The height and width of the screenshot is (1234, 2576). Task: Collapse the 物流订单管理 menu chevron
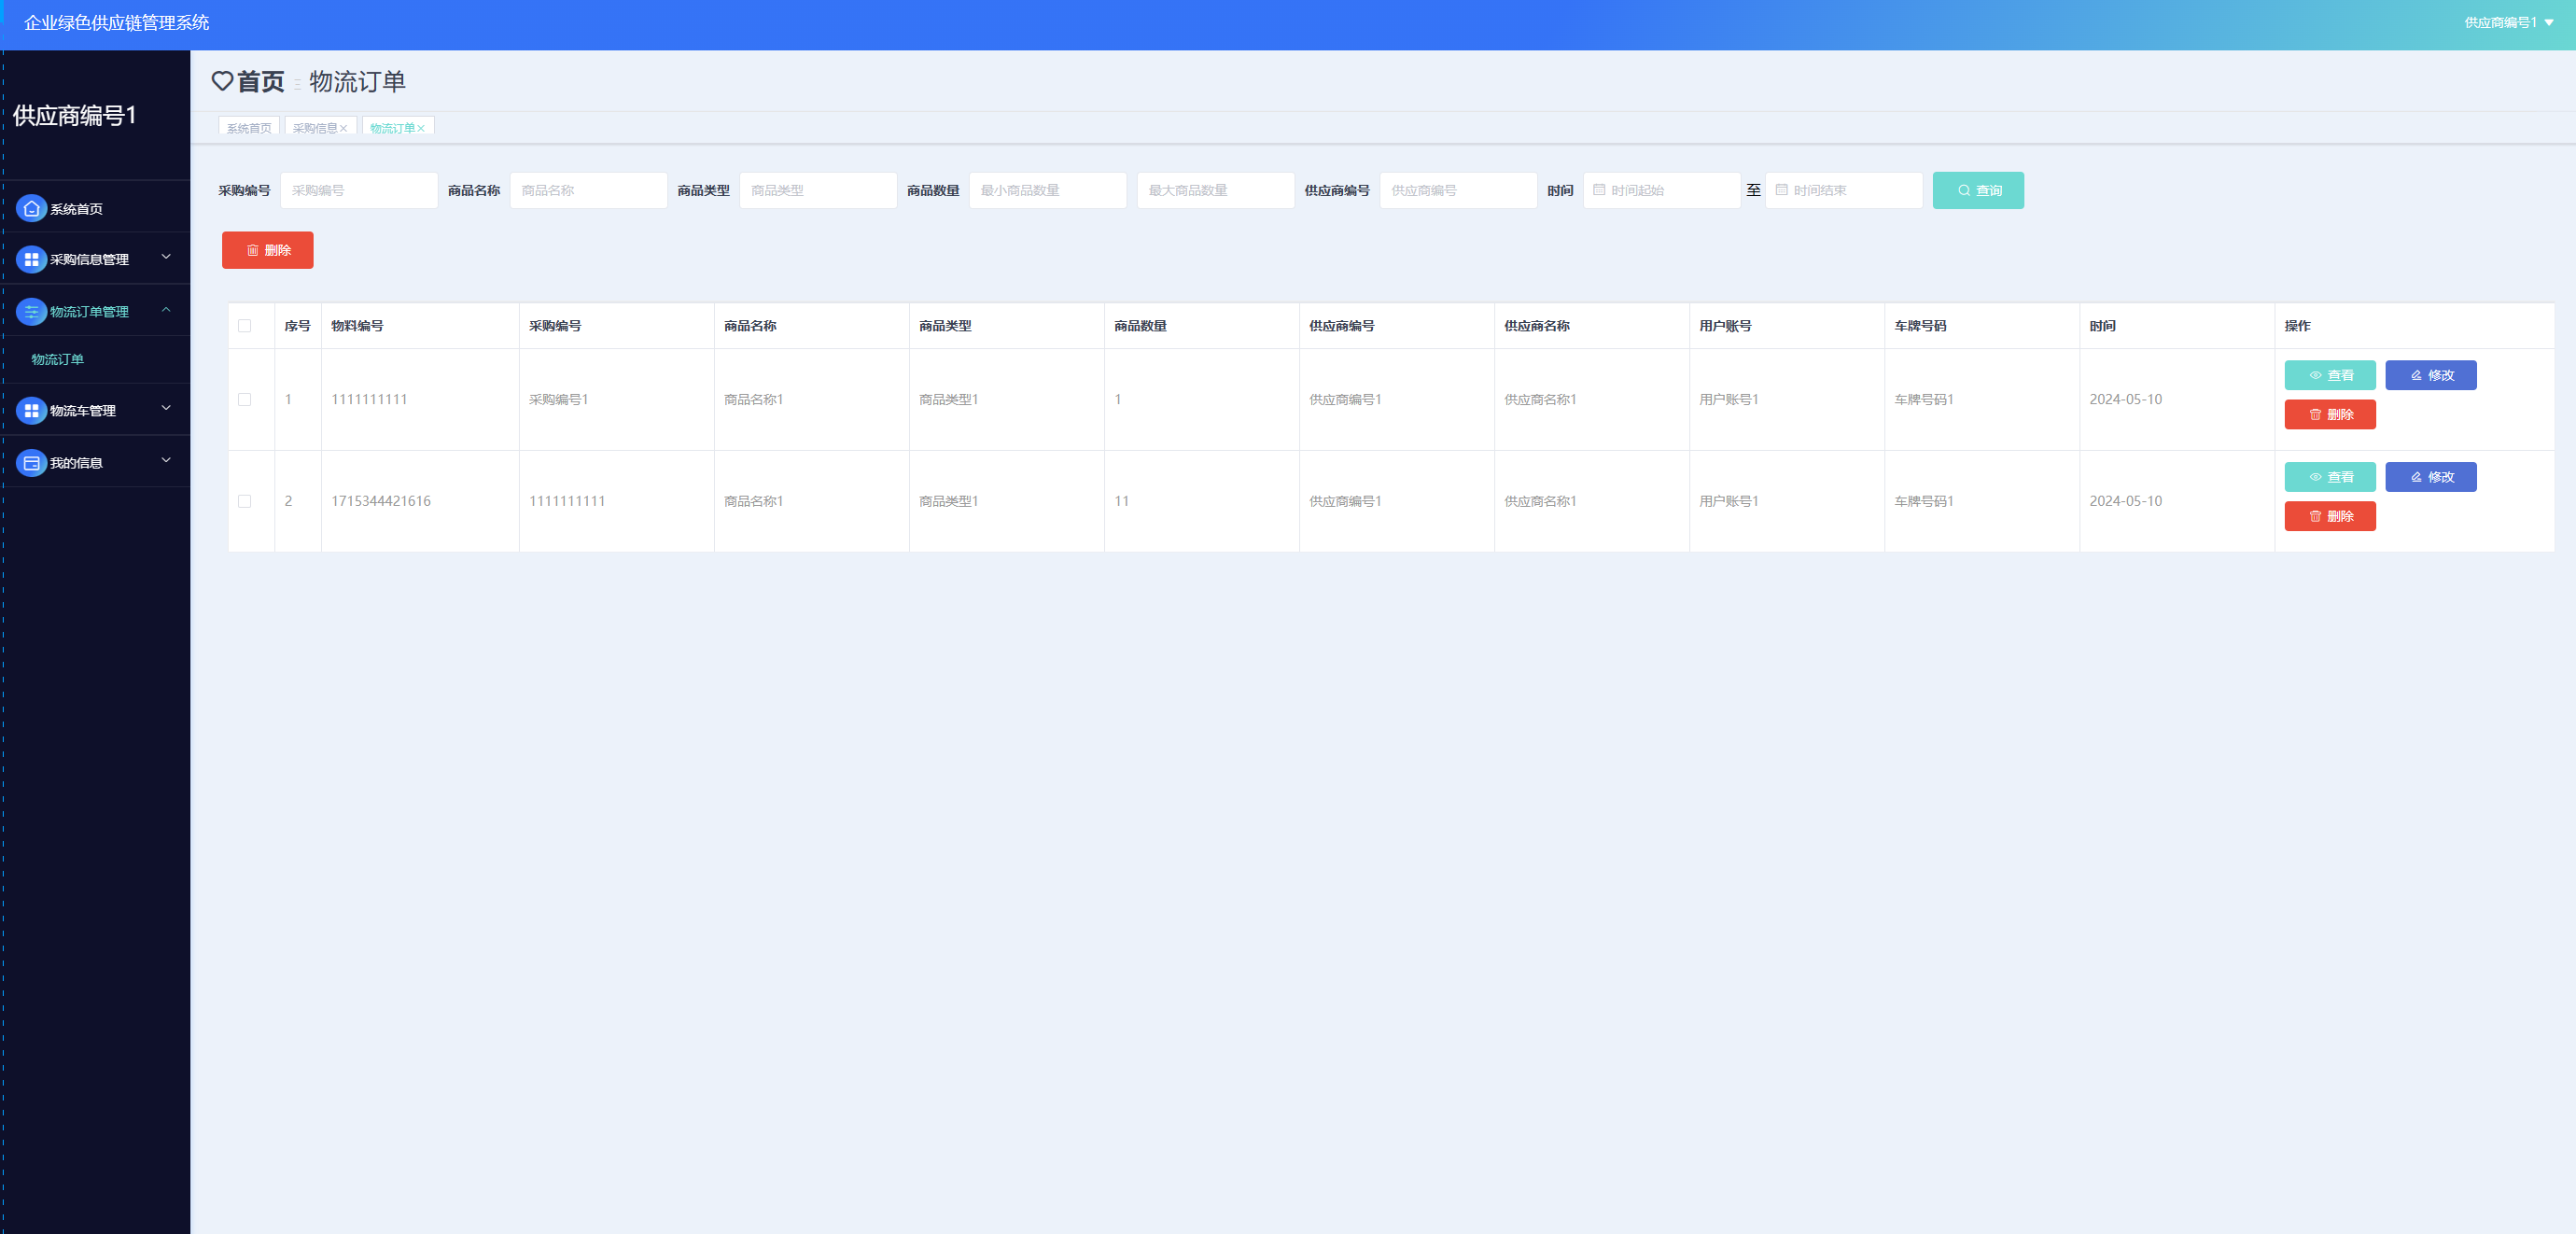tap(166, 310)
